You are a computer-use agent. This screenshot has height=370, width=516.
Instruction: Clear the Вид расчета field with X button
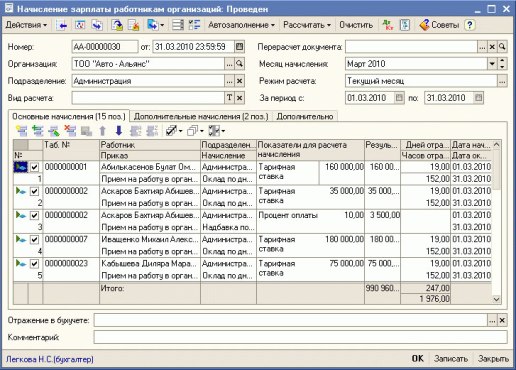239,98
